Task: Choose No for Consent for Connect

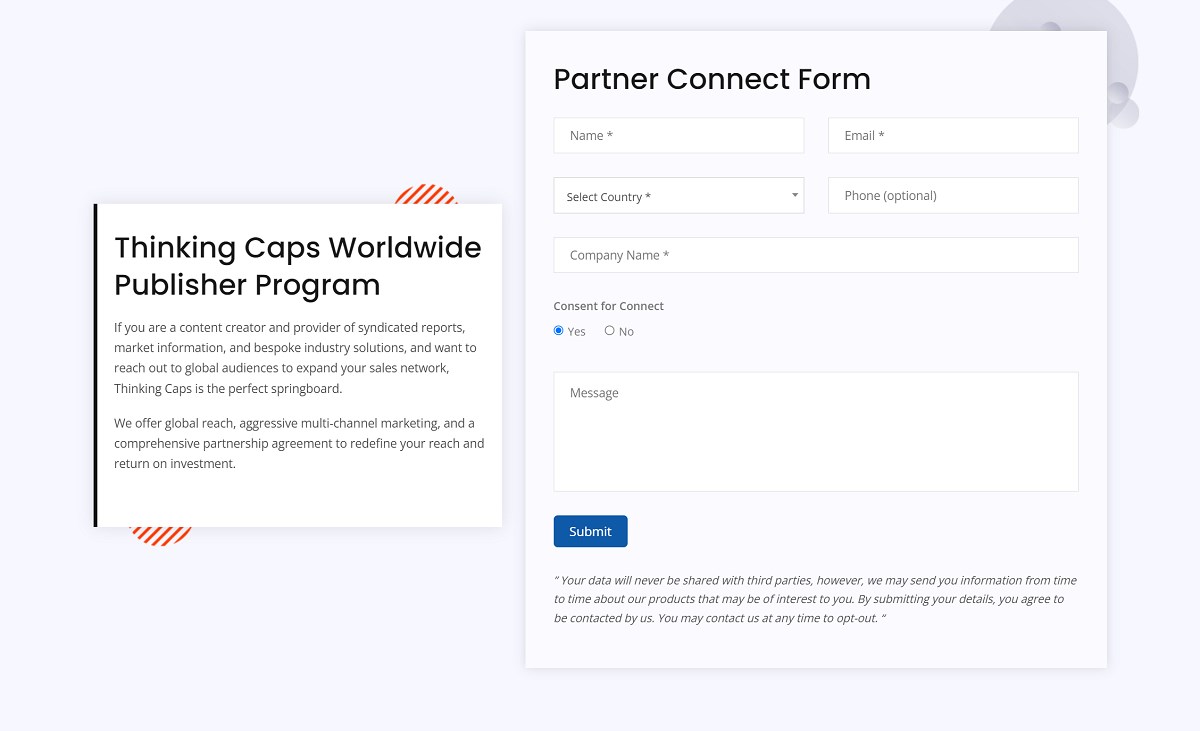Action: [x=609, y=330]
